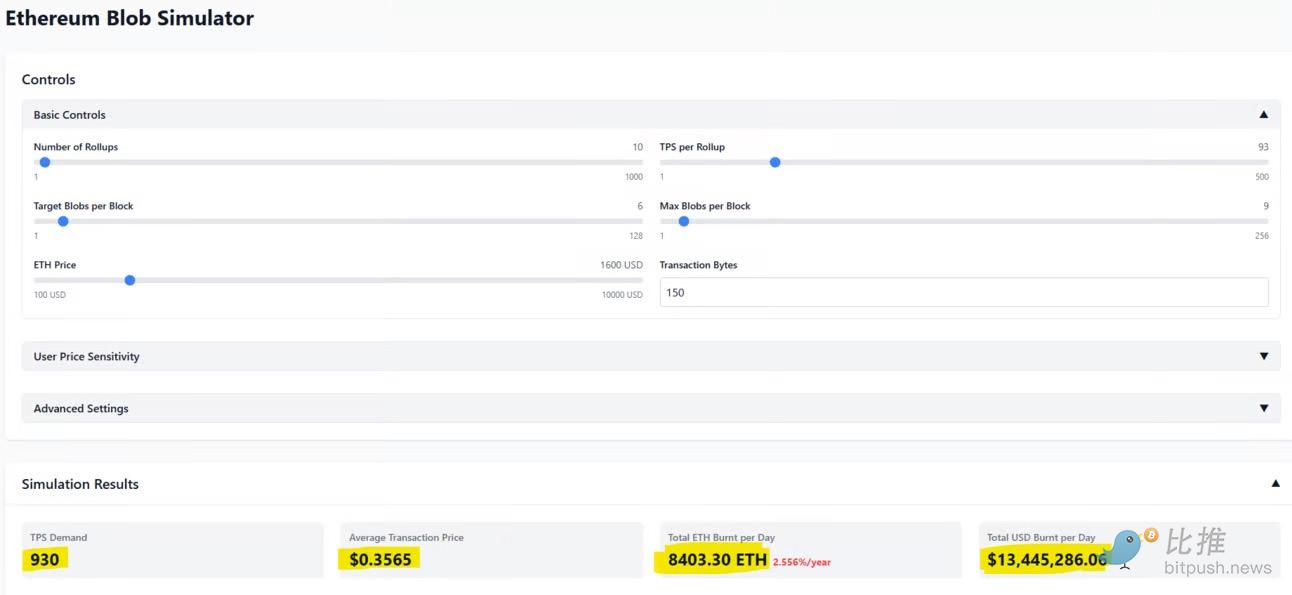Click the Transaction Bytes label

click(698, 265)
